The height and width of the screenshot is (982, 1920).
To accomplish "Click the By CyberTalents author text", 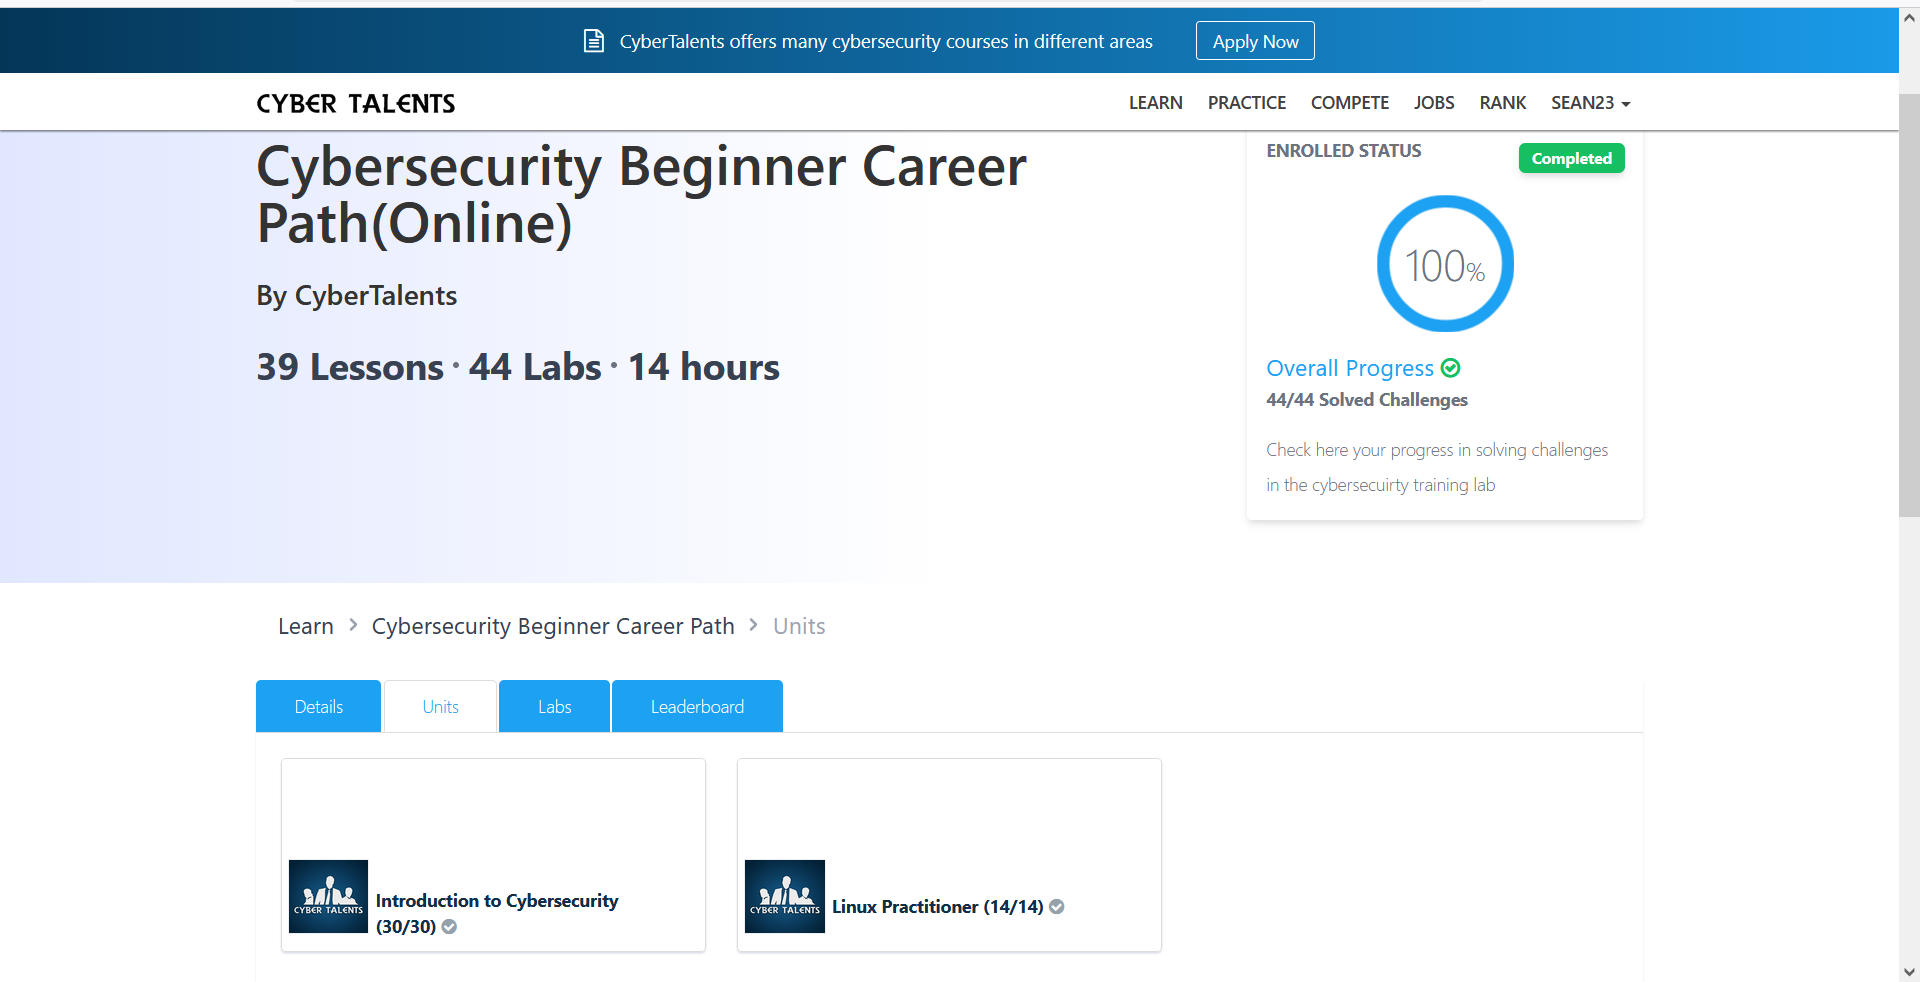I will tap(357, 296).
